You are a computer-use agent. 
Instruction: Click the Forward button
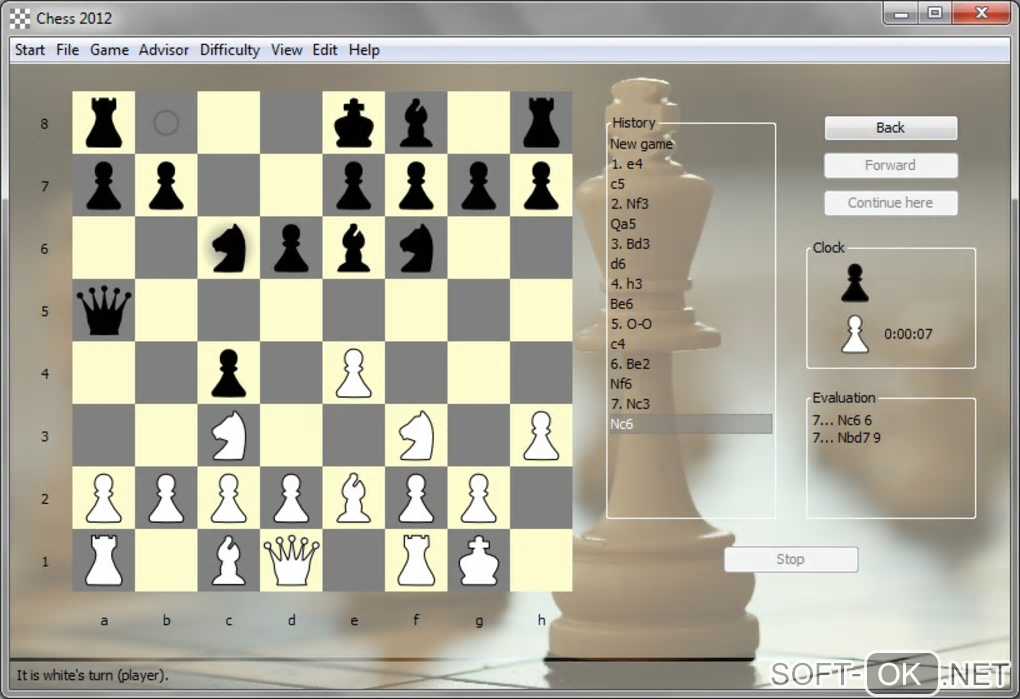click(891, 166)
